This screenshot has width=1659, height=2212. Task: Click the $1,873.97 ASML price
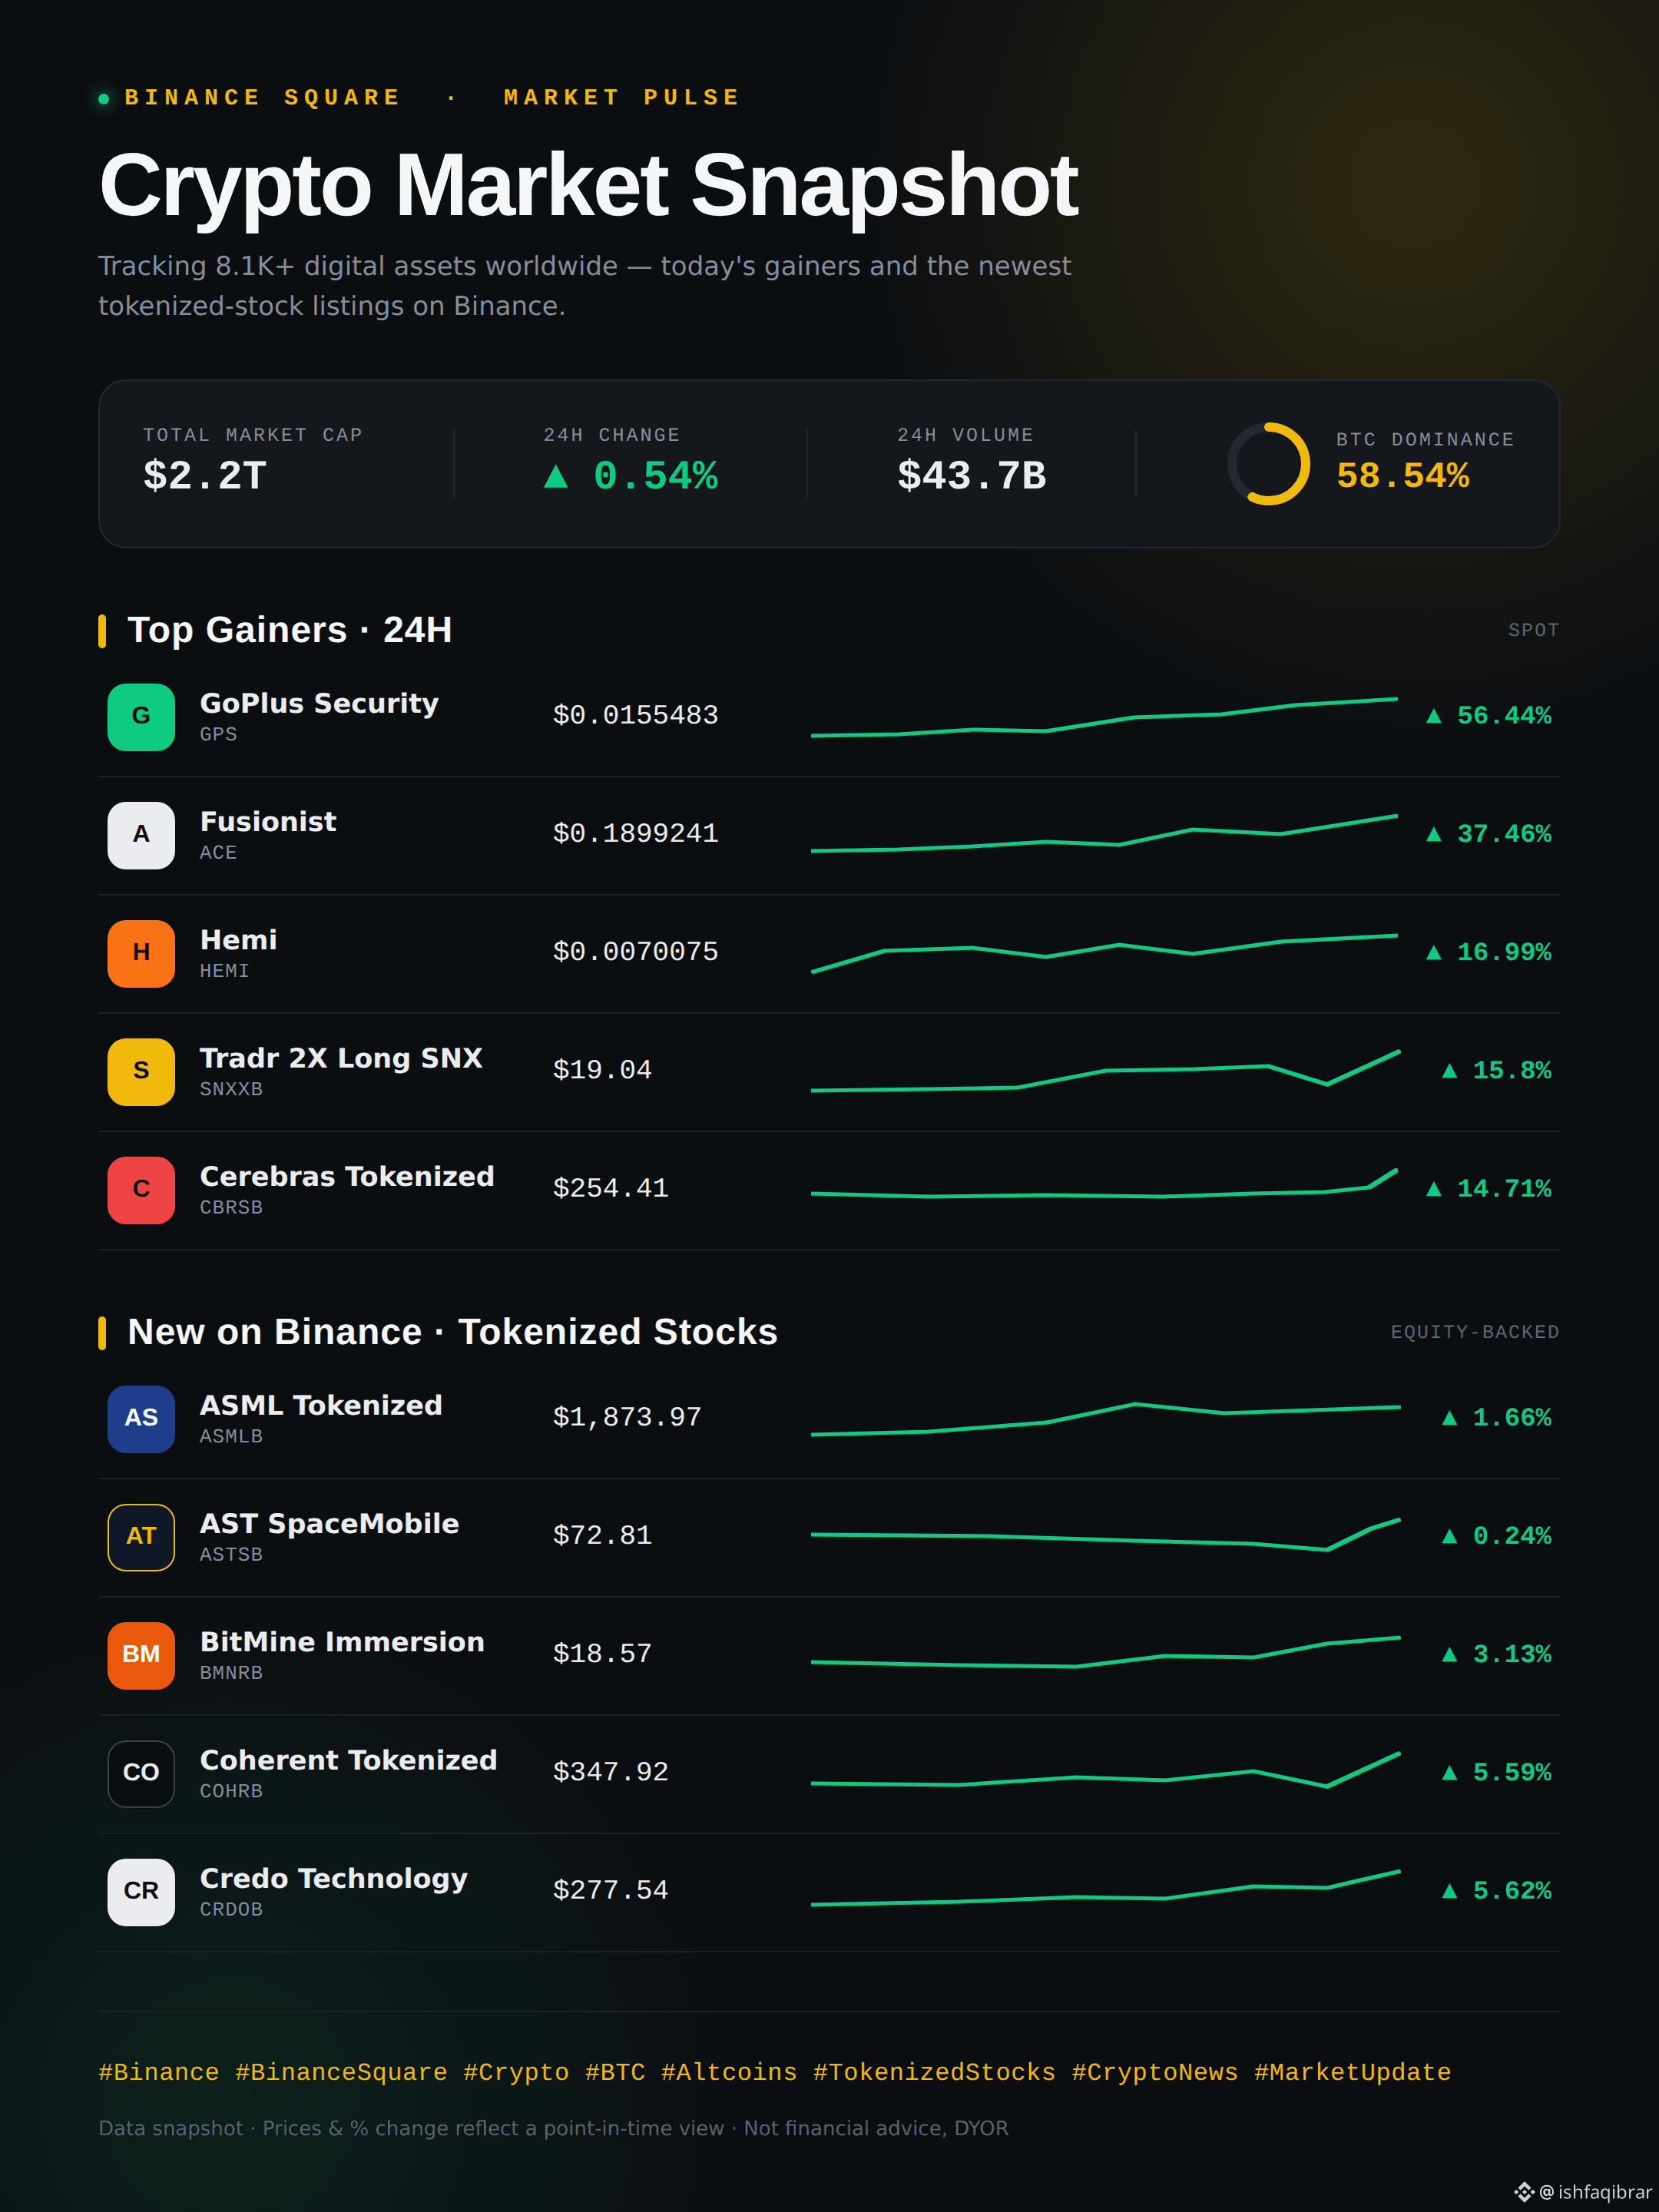pyautogui.click(x=627, y=1418)
